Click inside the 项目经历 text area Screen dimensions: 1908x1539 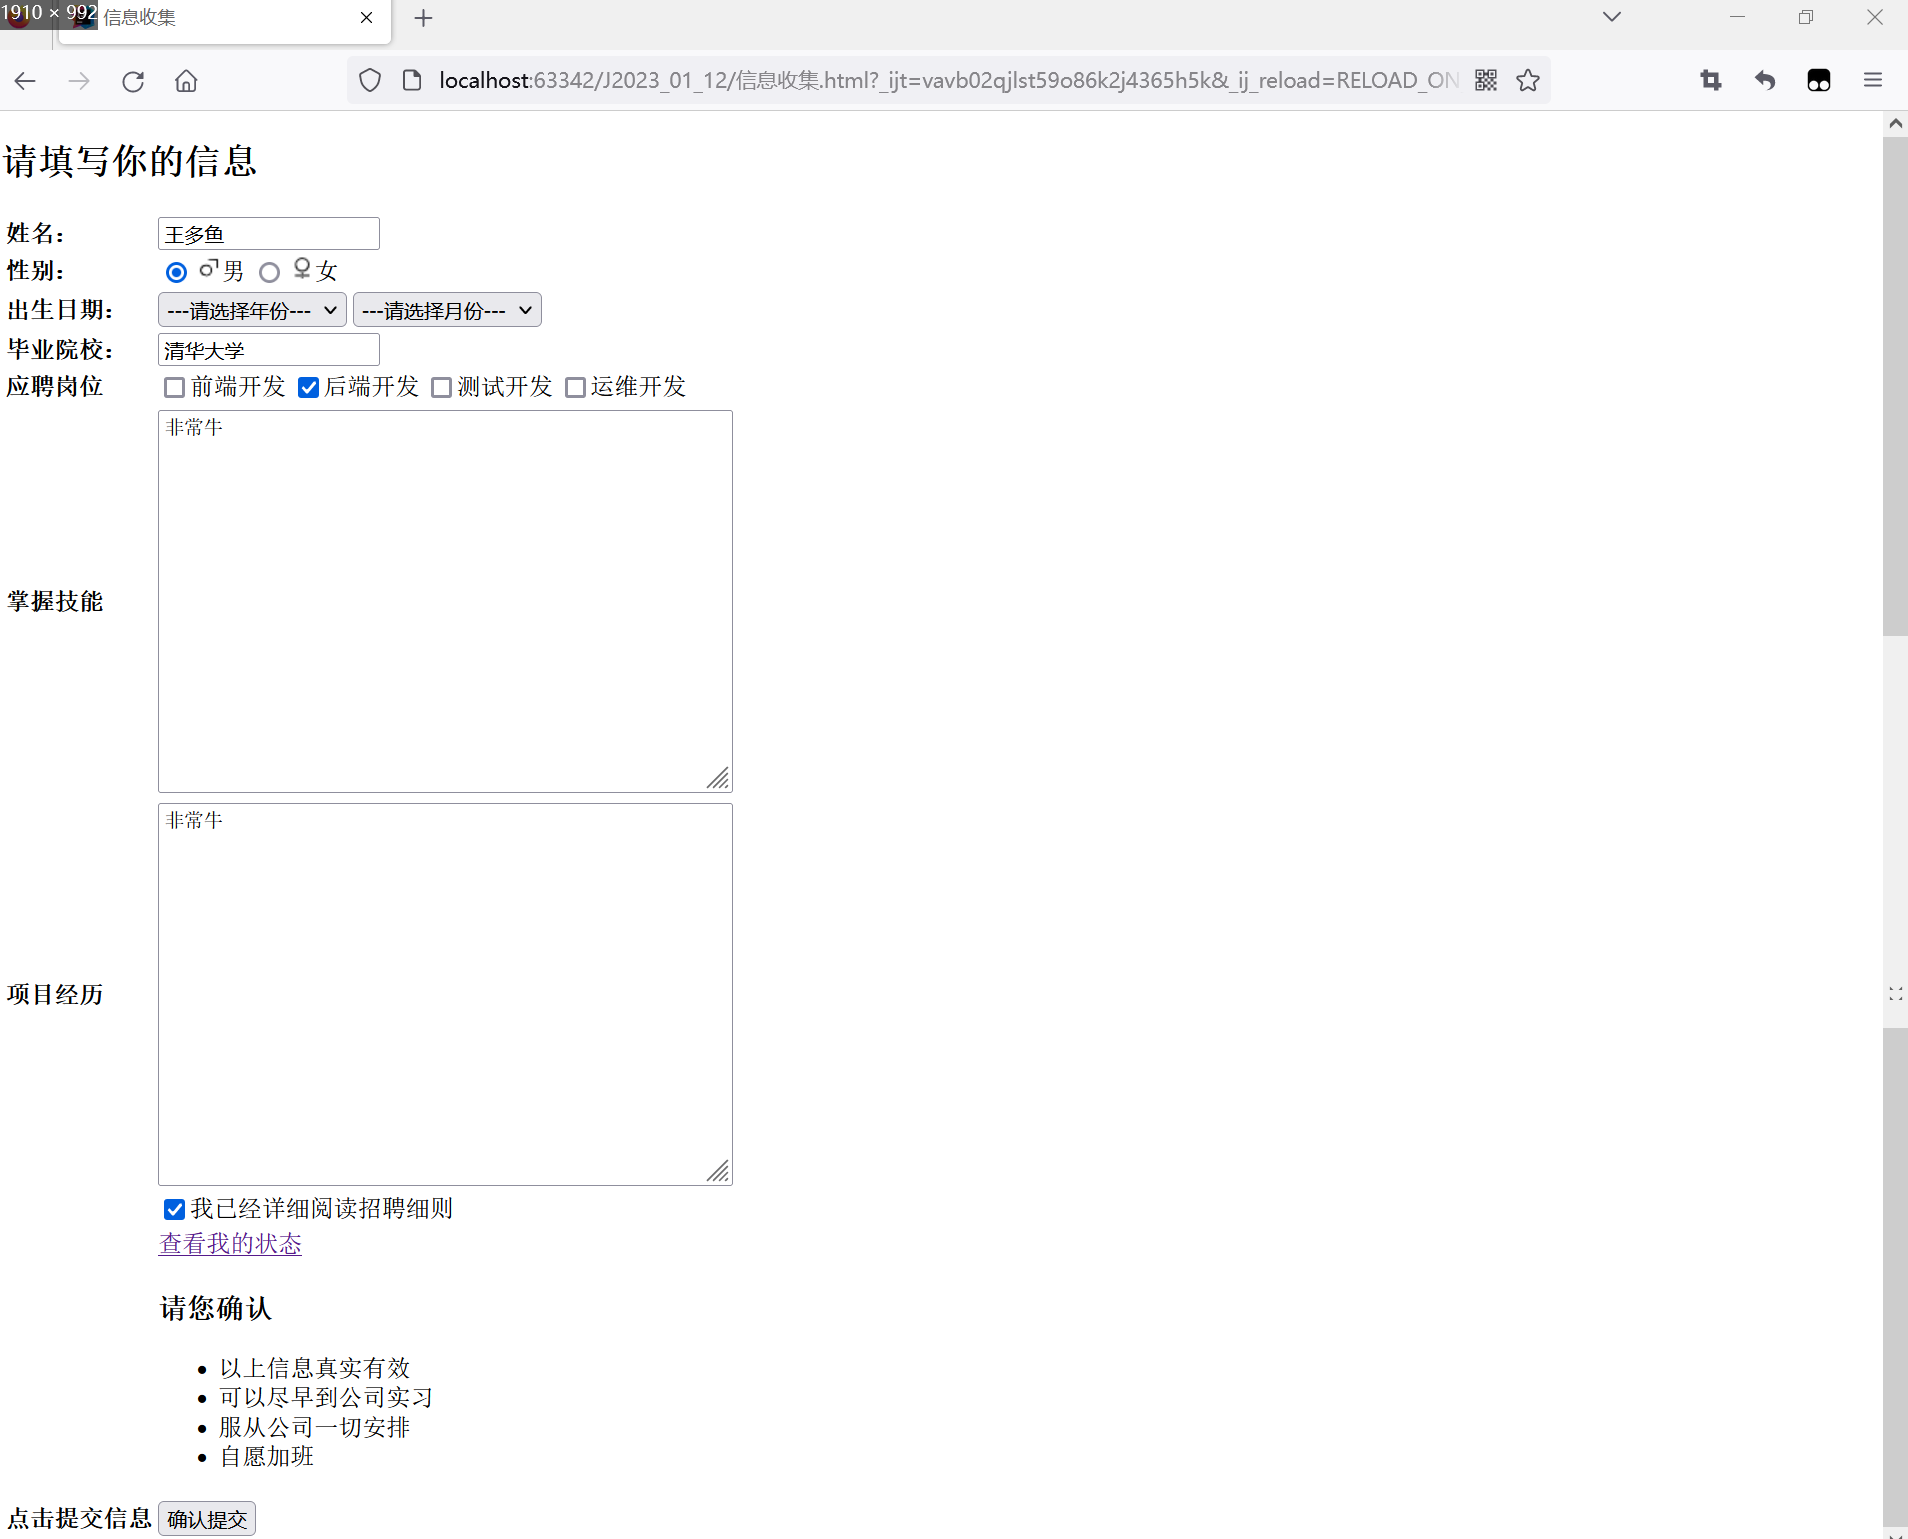445,994
